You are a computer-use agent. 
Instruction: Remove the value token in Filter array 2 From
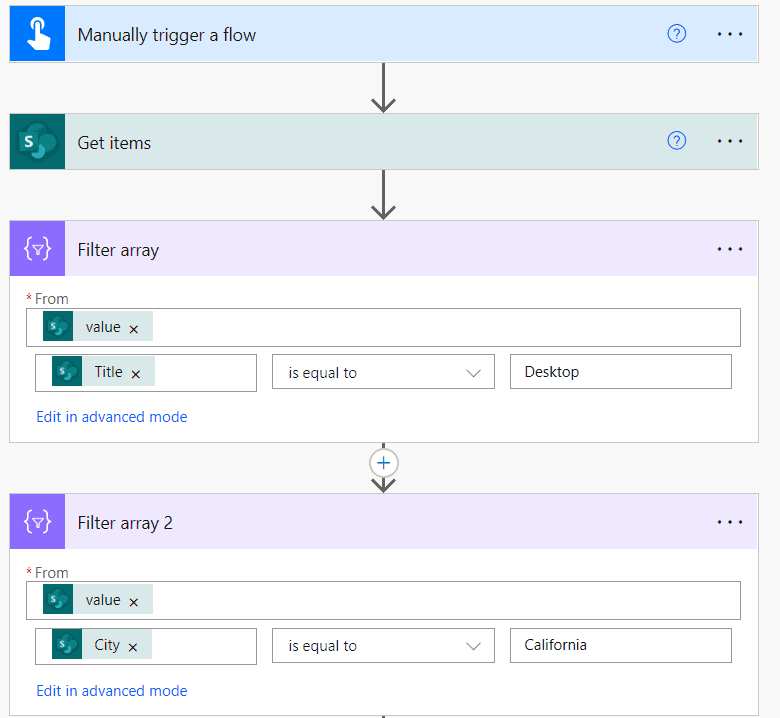(x=133, y=602)
